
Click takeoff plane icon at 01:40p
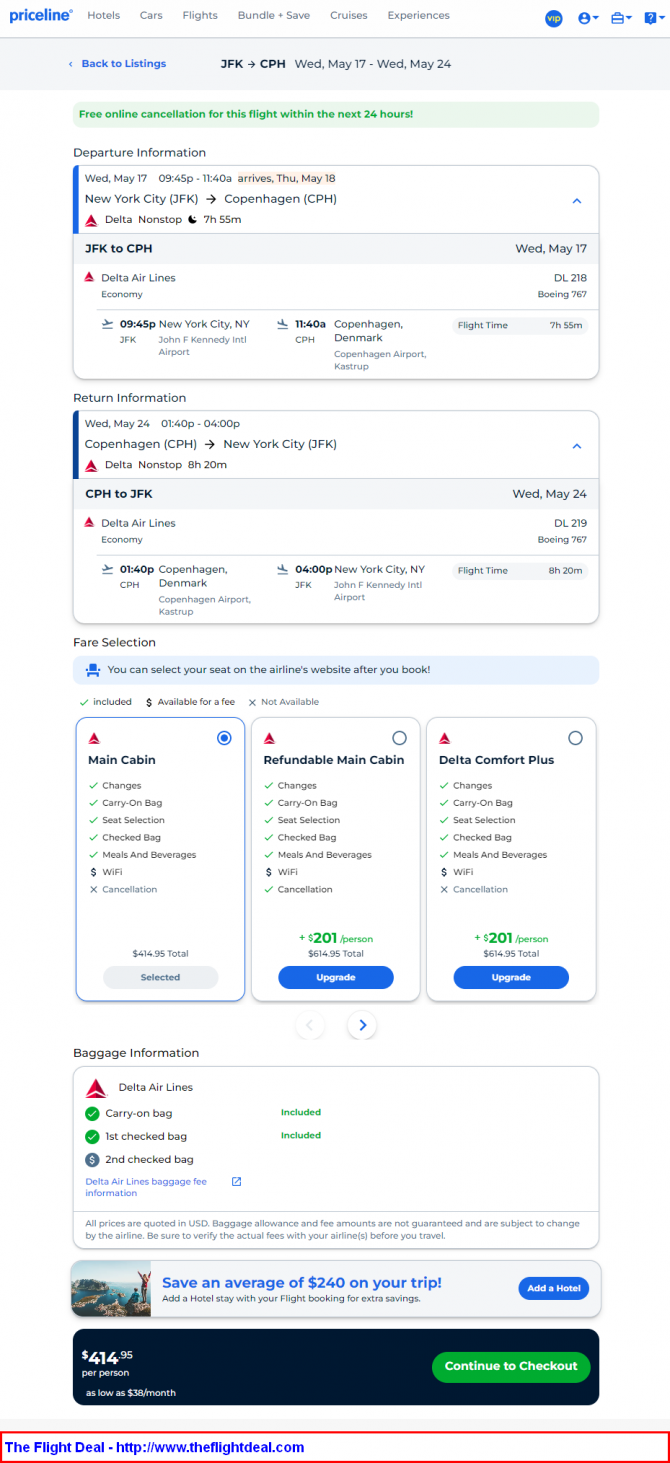pyautogui.click(x=108, y=569)
